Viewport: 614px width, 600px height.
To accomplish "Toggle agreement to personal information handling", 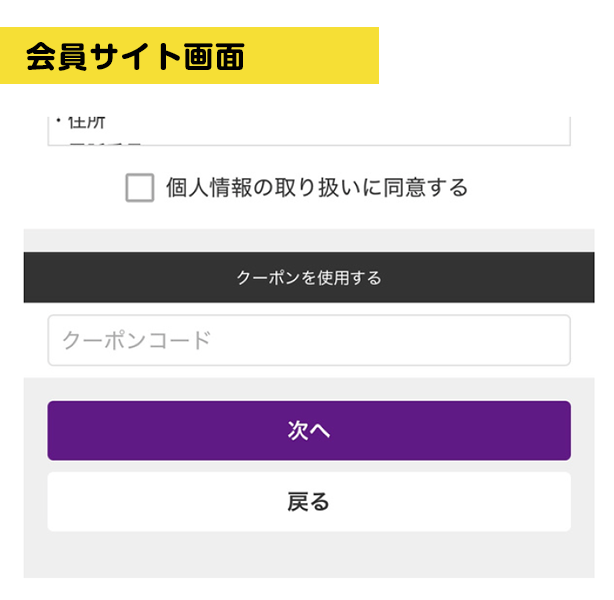I will [x=140, y=187].
